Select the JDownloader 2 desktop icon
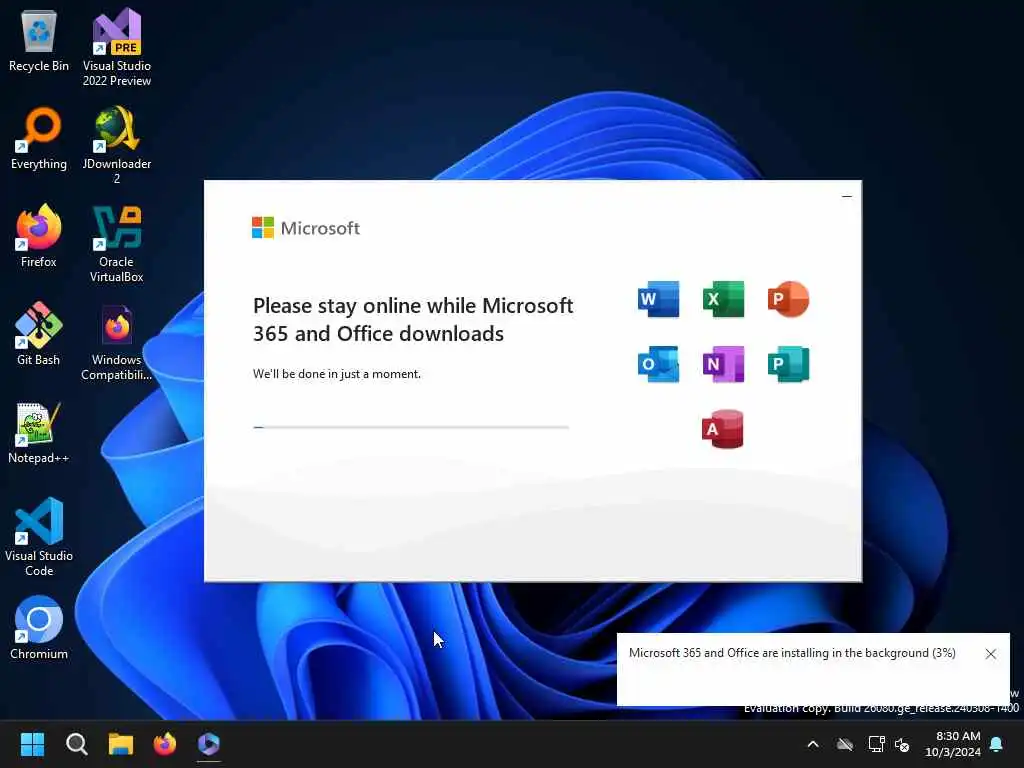Image resolution: width=1024 pixels, height=768 pixels. pos(117,145)
